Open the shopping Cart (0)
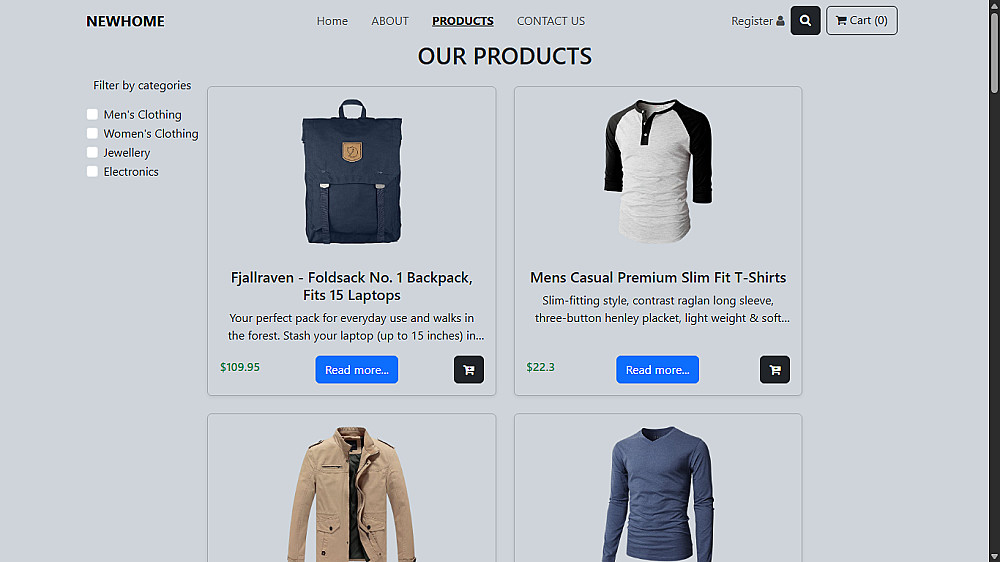 pyautogui.click(x=861, y=21)
